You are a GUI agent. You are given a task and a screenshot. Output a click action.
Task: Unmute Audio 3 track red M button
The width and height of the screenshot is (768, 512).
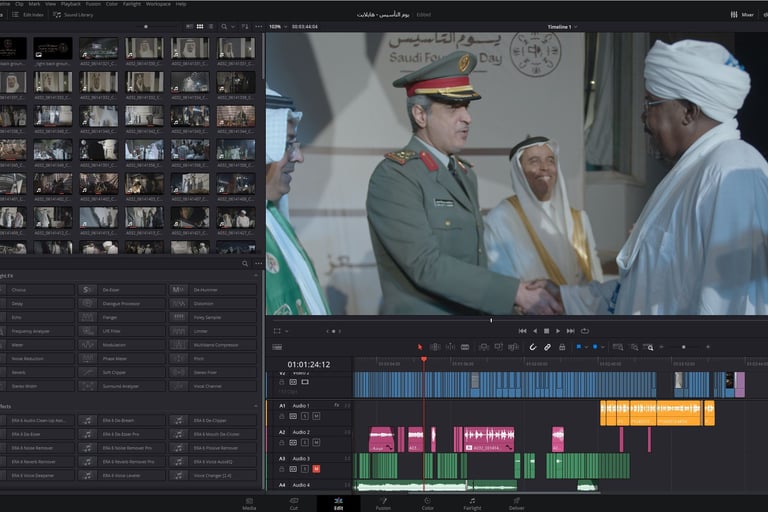(316, 469)
